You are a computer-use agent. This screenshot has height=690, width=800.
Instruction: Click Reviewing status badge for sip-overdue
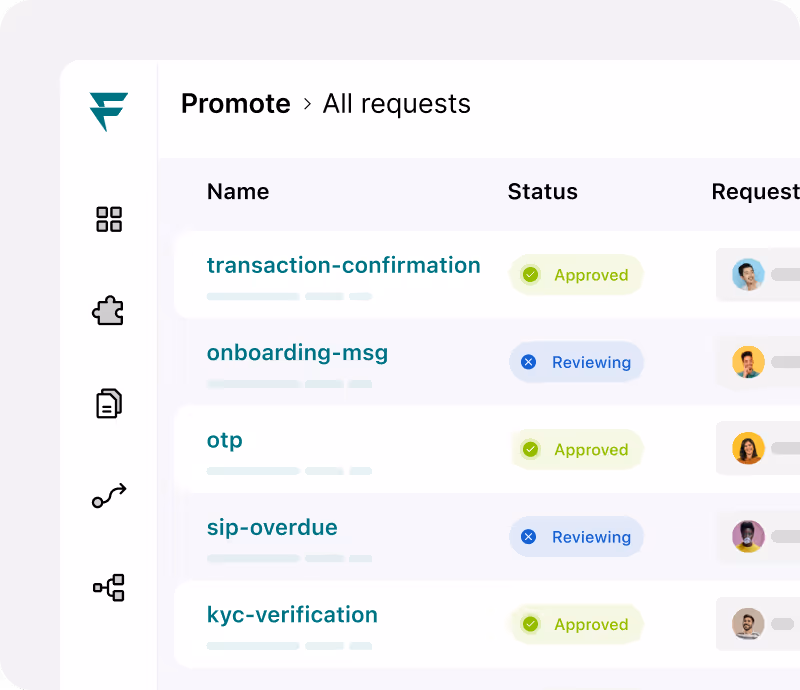pos(576,536)
